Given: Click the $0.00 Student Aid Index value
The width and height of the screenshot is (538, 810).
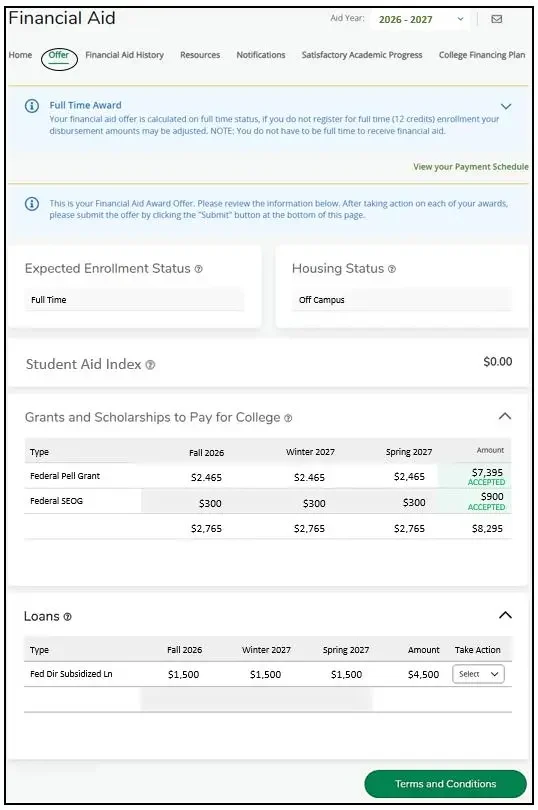Looking at the screenshot, I should (x=498, y=362).
